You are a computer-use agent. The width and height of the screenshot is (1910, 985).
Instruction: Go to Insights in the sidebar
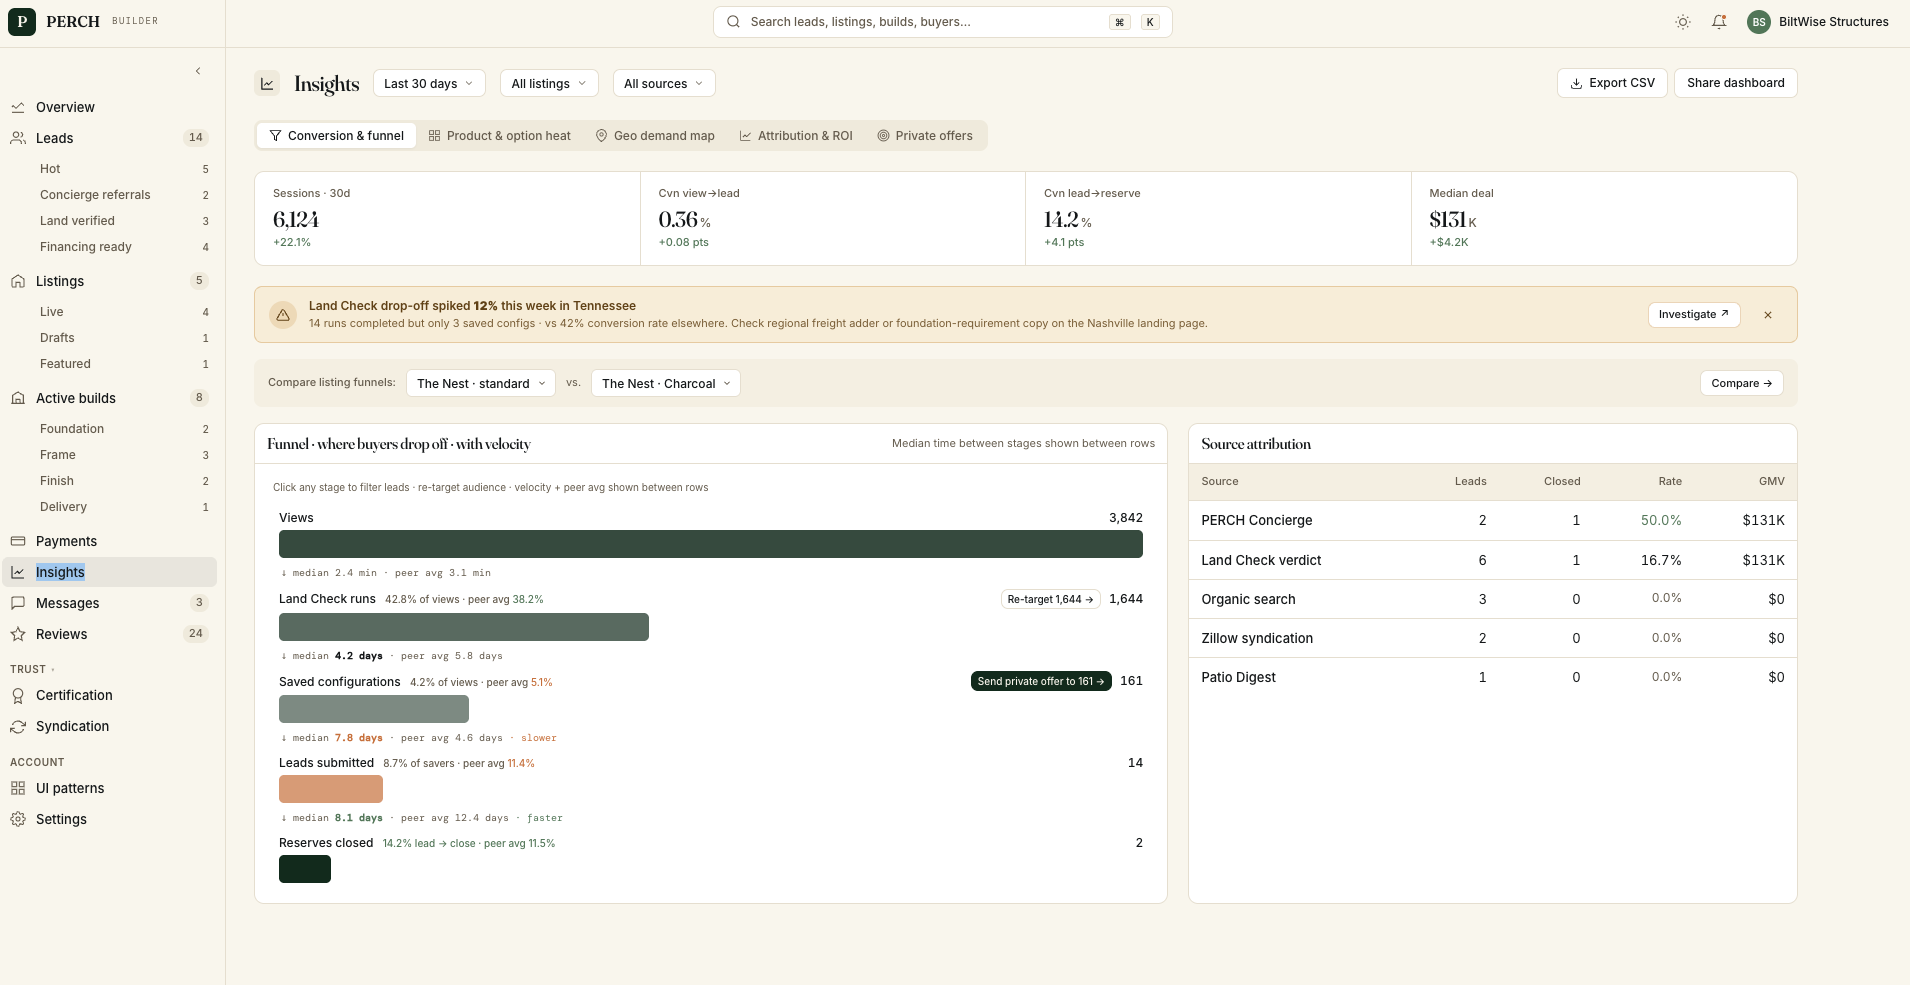(110, 572)
